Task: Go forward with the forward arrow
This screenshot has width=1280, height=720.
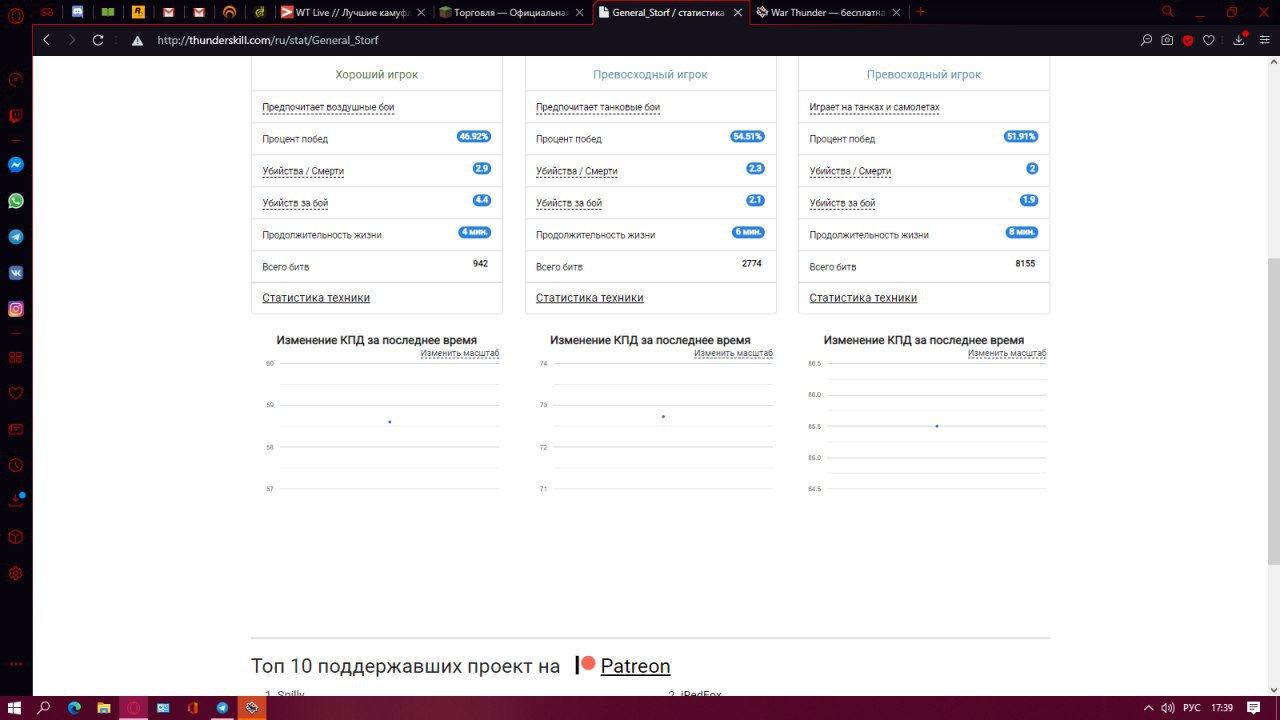Action: click(x=71, y=40)
